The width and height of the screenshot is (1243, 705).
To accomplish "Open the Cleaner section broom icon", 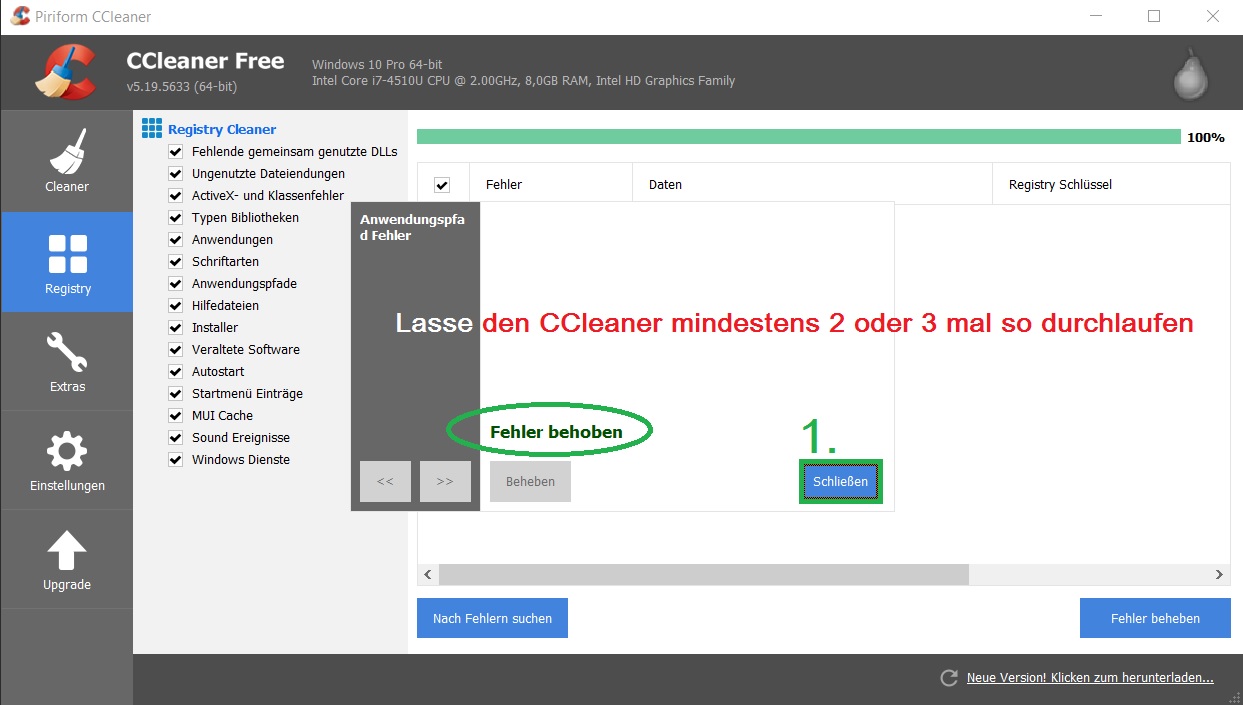I will tap(67, 151).
